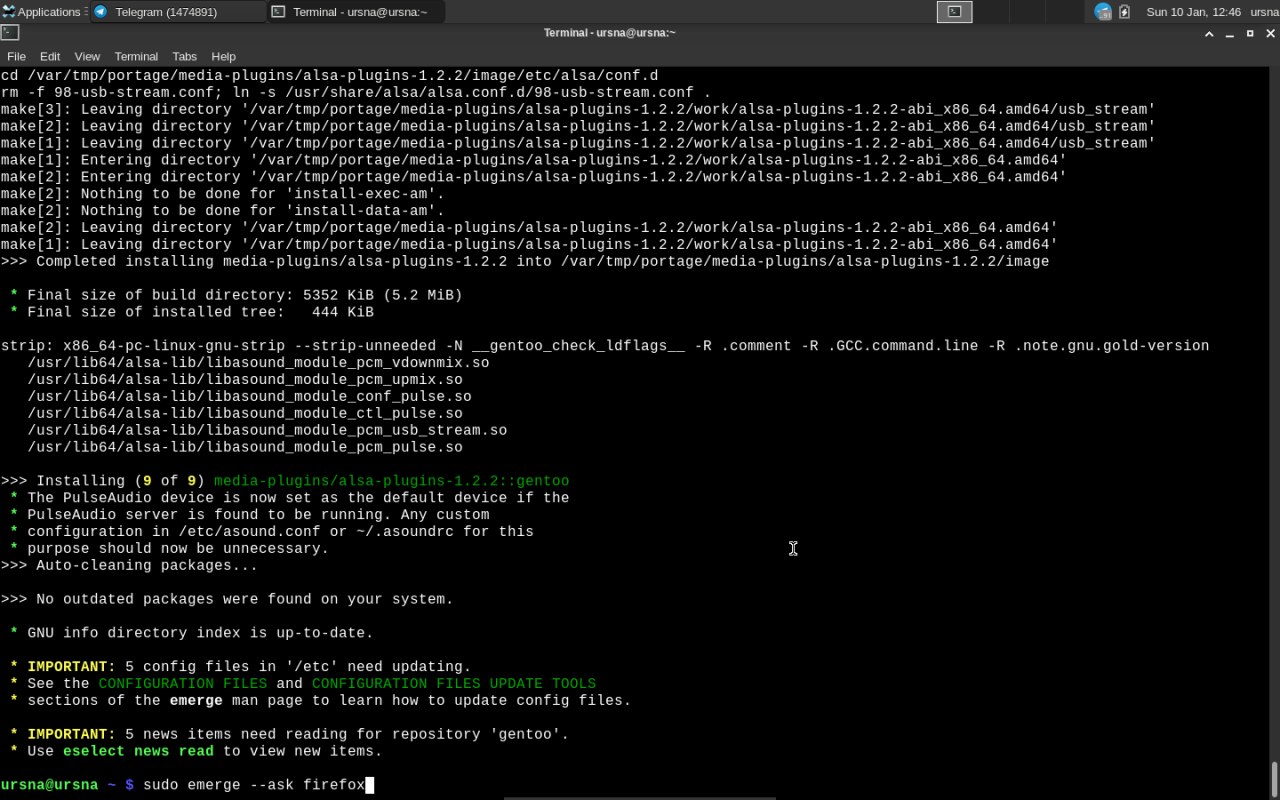The height and width of the screenshot is (800, 1280).
Task: Minimize the terminal window
Action: tap(1230, 33)
